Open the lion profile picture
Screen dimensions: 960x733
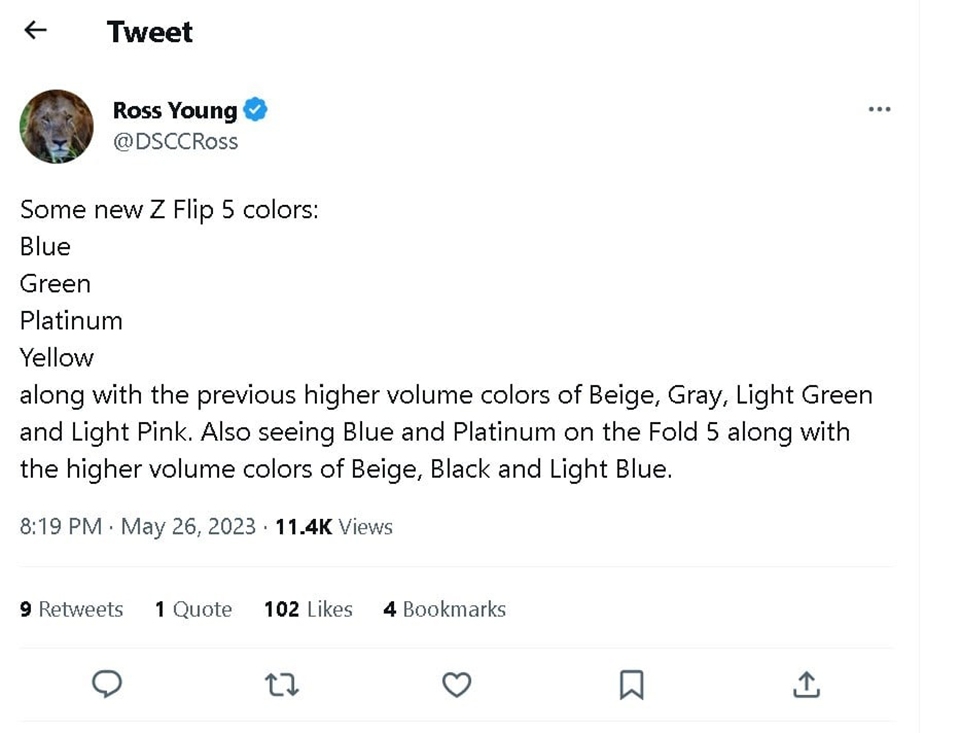[56, 126]
